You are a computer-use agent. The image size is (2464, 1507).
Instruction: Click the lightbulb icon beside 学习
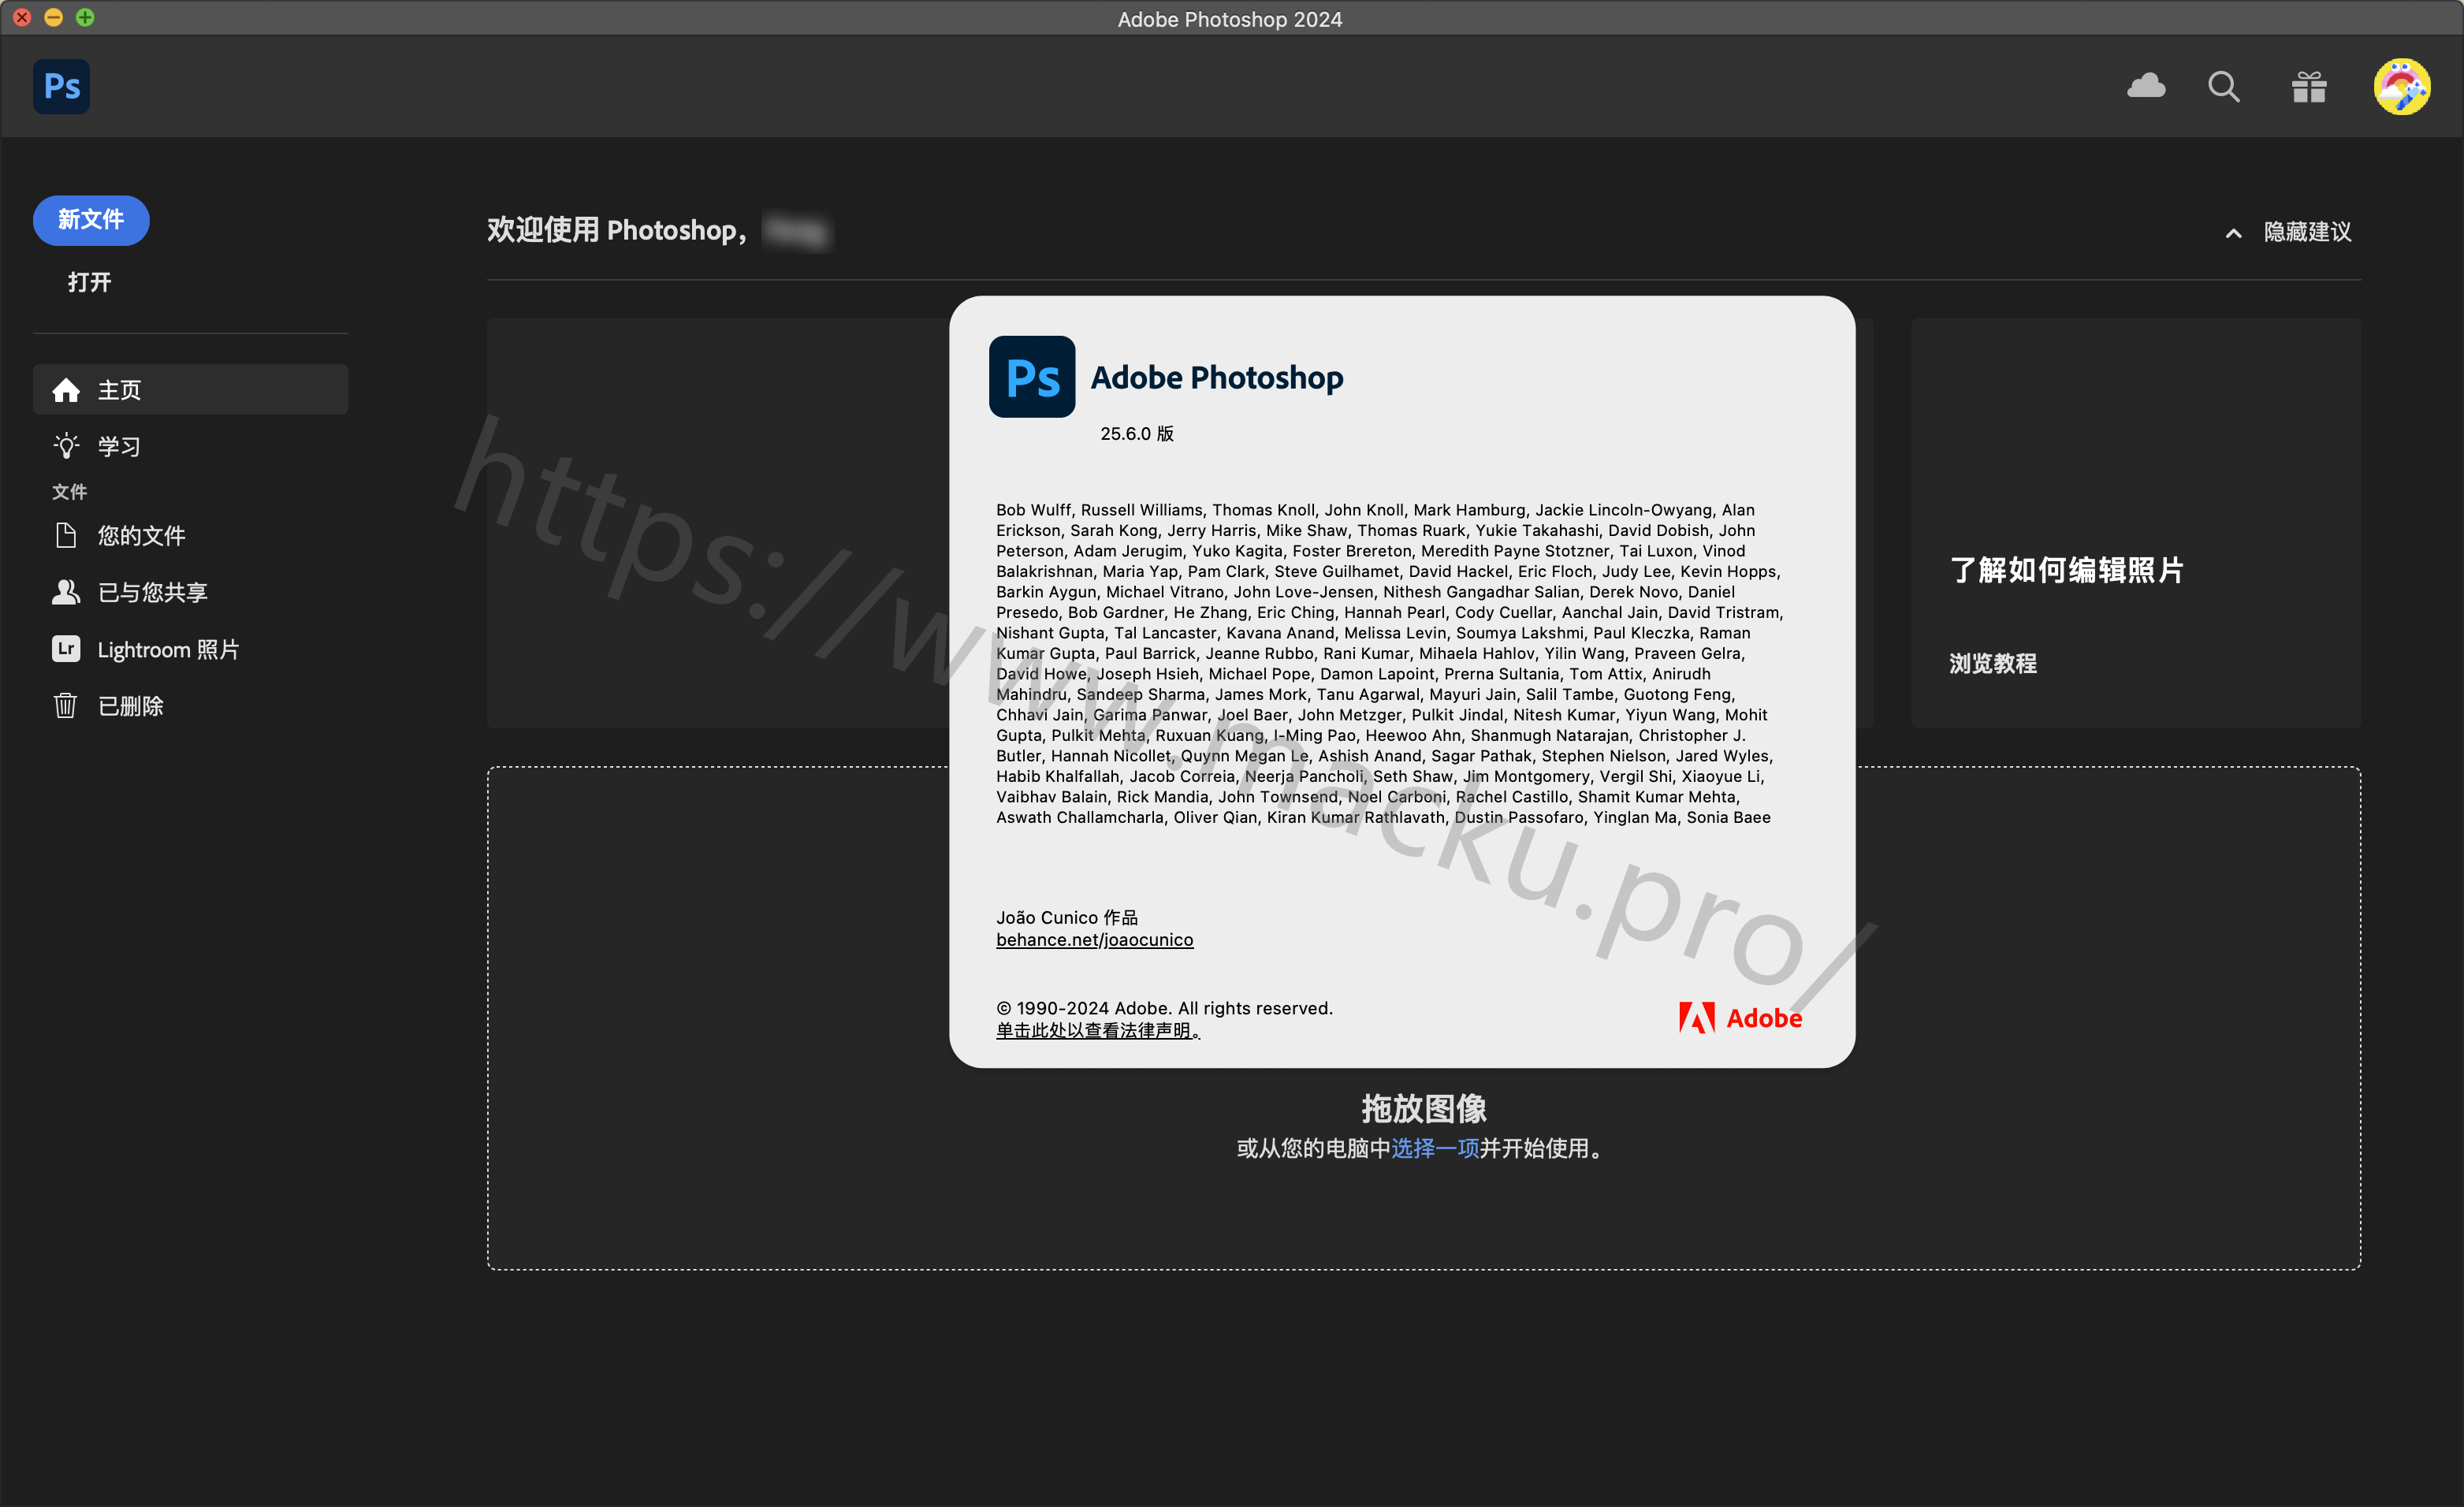[66, 446]
